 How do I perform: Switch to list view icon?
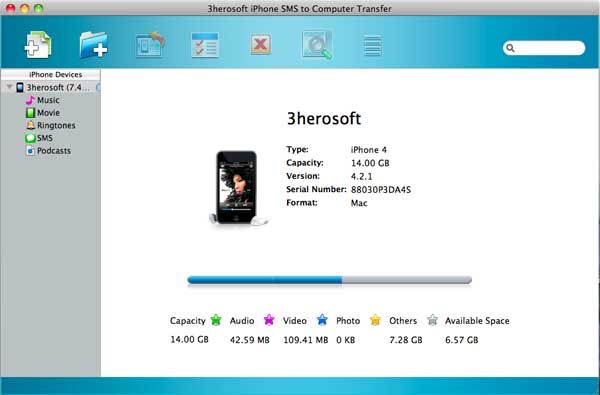coord(372,46)
